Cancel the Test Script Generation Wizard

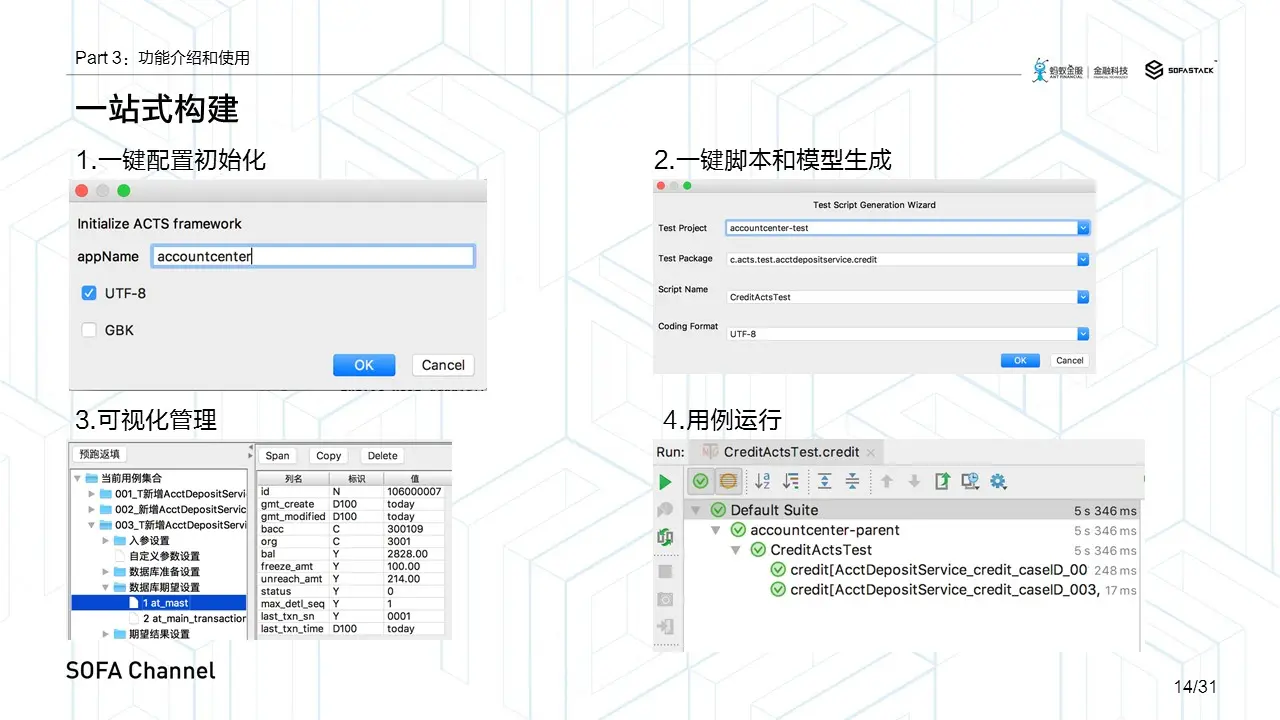(1069, 360)
